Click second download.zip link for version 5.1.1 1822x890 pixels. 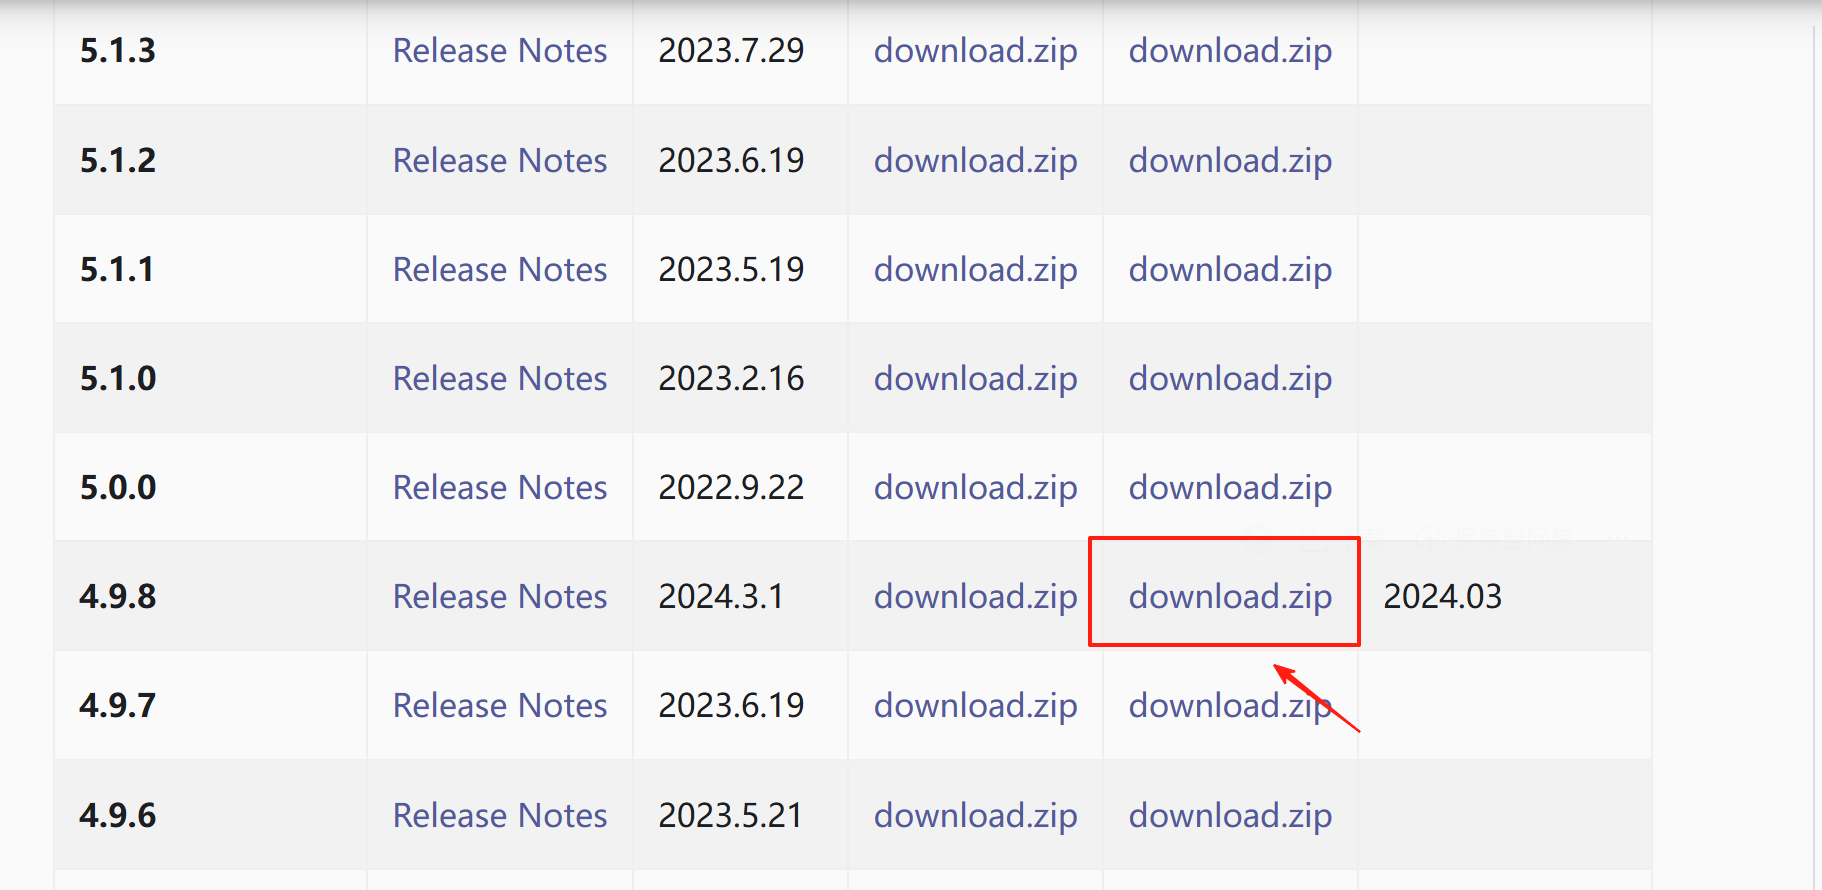[1230, 269]
